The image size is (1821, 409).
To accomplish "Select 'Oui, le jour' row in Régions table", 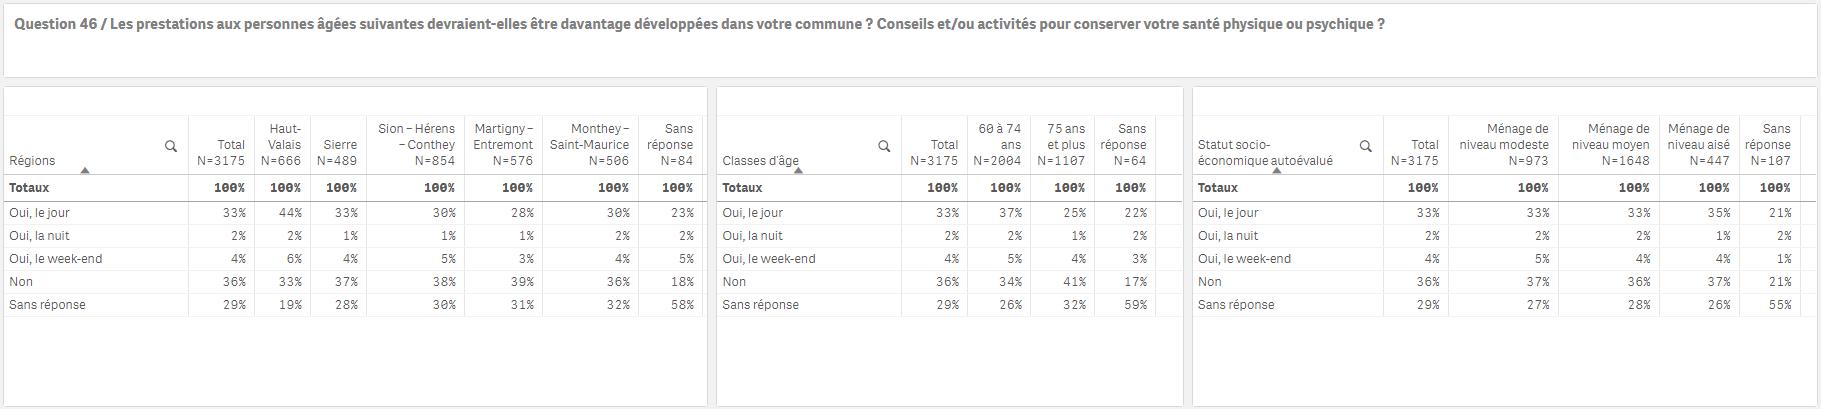I will pos(355,213).
